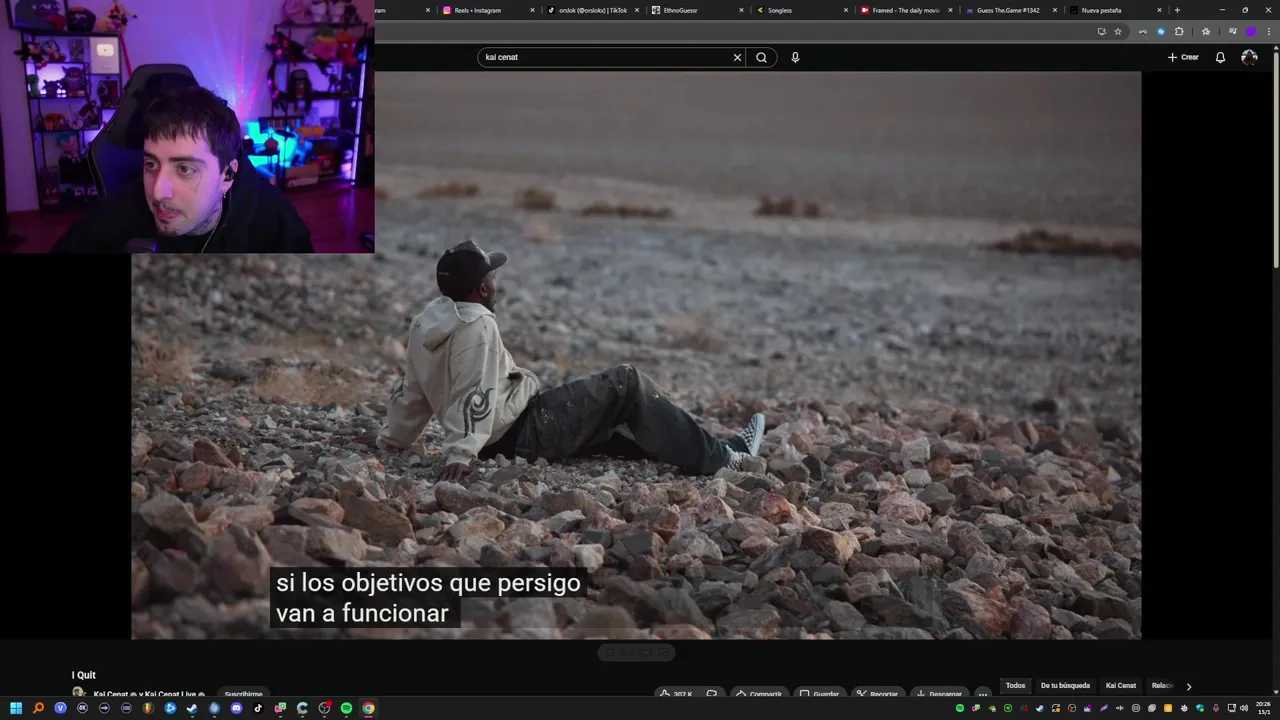Click the Chrome icon in the taskbar
1280x720 pixels.
[x=368, y=708]
